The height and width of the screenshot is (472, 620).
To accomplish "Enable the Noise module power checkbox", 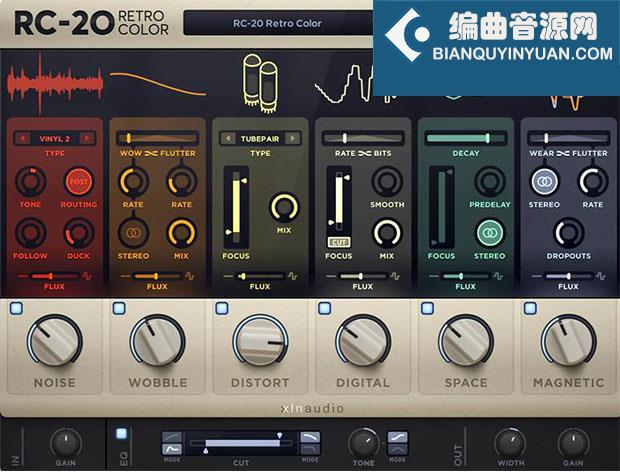I will click(x=16, y=308).
